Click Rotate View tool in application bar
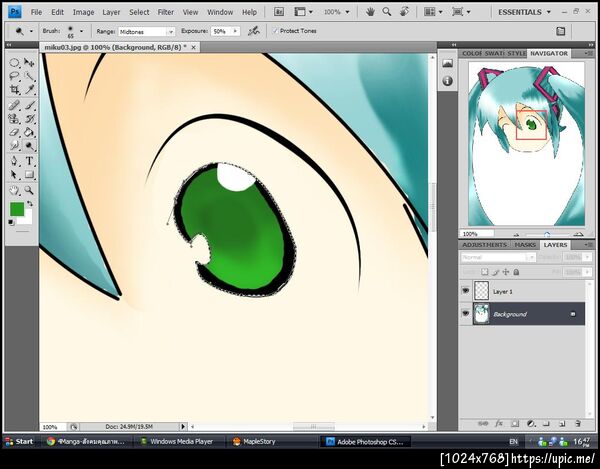 pos(404,12)
